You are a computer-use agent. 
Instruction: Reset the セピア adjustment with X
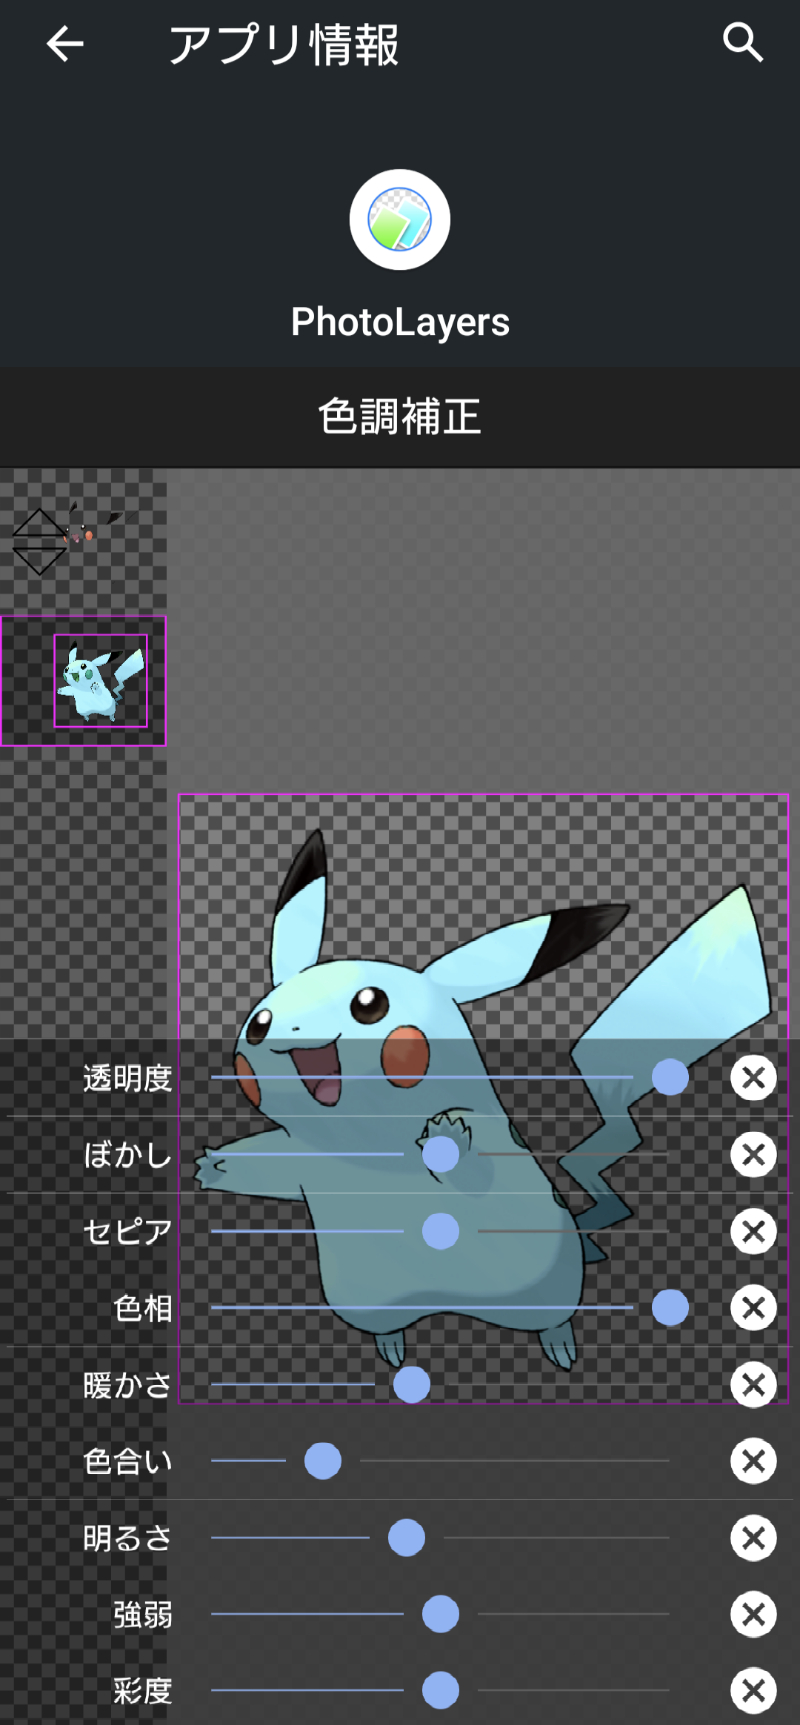(x=753, y=1231)
